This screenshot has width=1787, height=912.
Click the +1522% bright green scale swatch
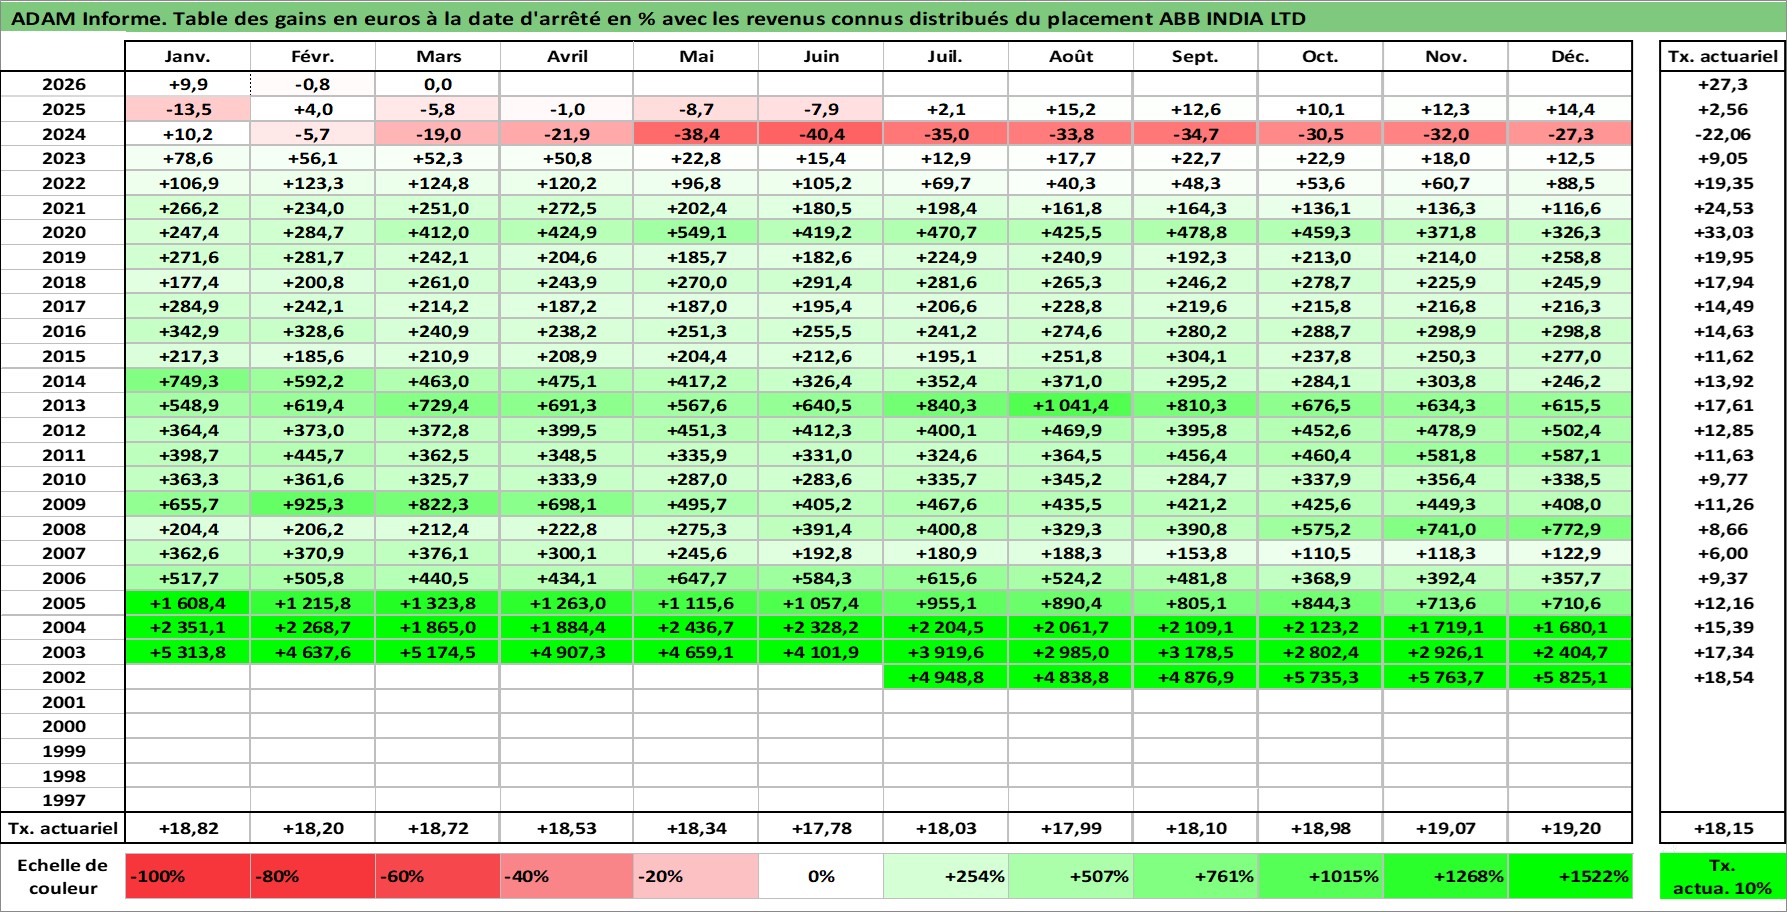1570,876
